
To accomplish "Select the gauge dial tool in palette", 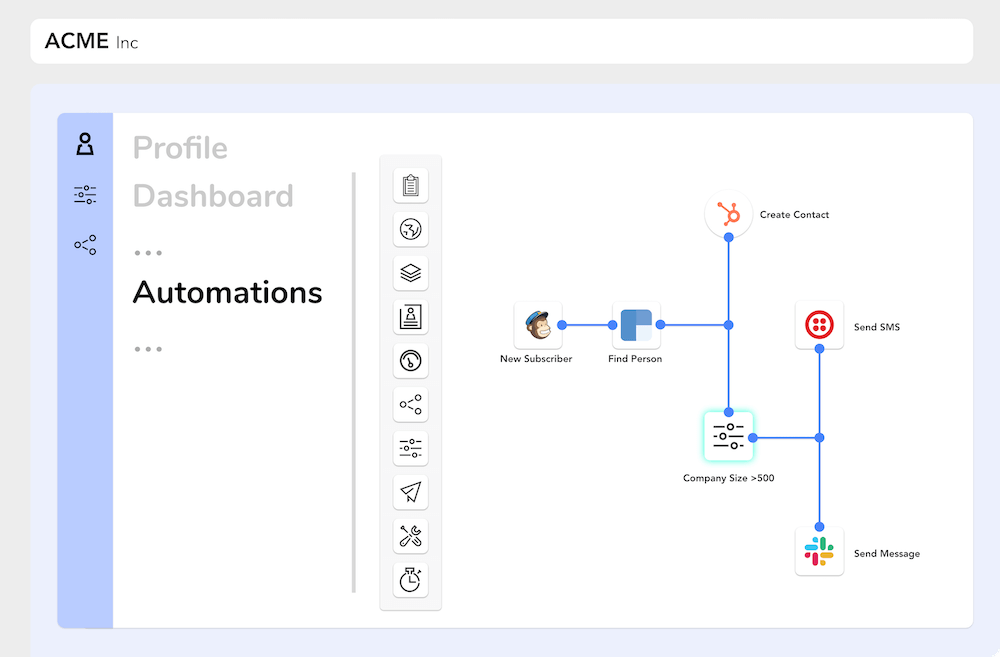I will coord(411,361).
